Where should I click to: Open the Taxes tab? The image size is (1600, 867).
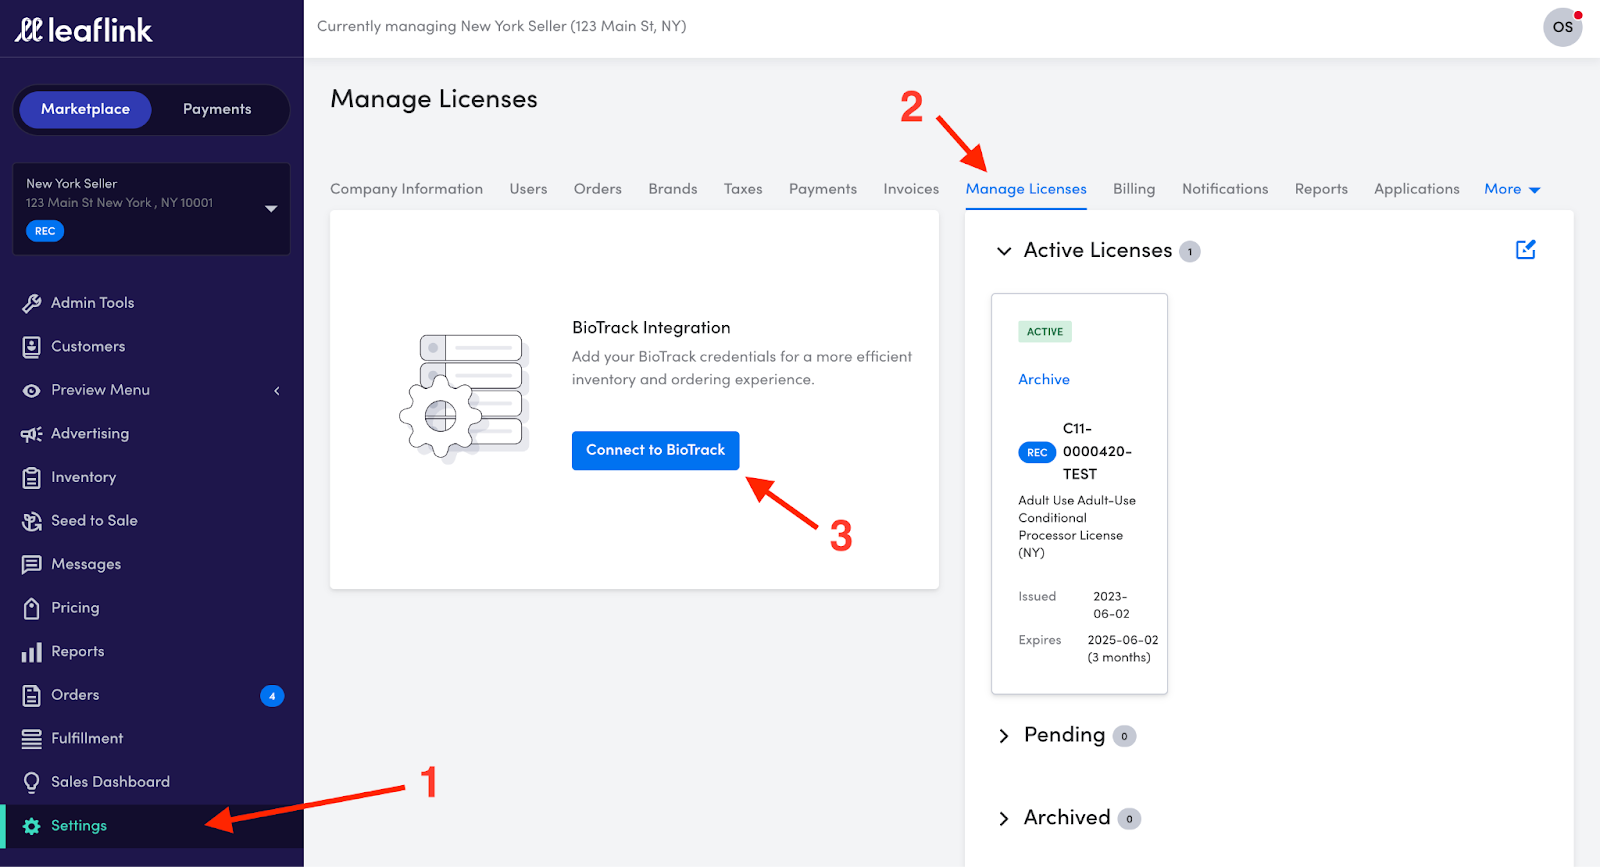pyautogui.click(x=743, y=189)
